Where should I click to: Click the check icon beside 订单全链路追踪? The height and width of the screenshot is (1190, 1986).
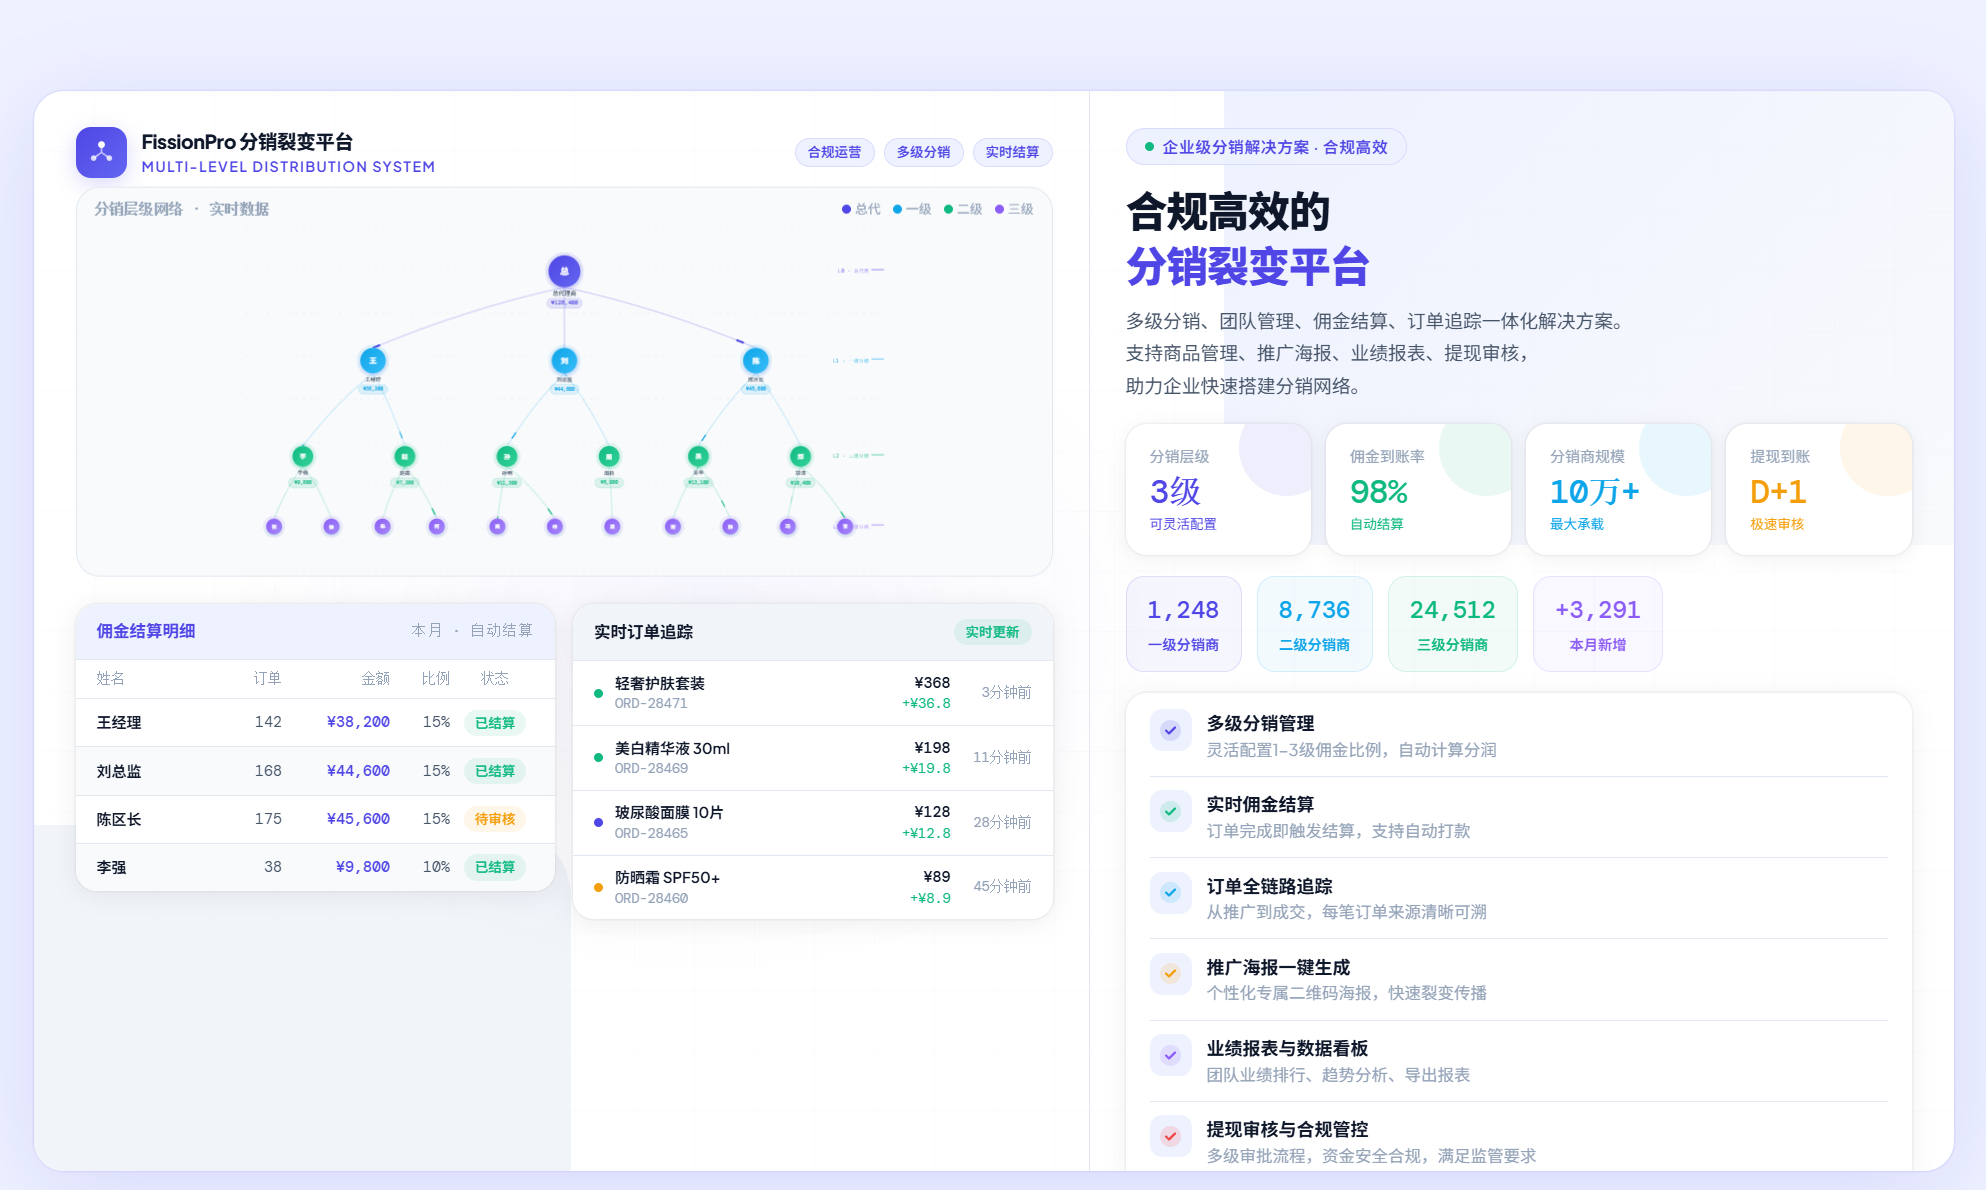[1170, 892]
